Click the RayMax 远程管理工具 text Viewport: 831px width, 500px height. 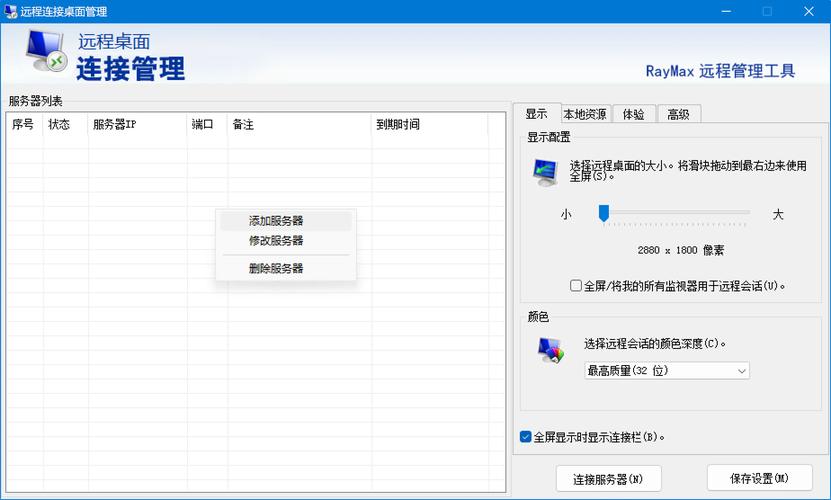(x=720, y=71)
